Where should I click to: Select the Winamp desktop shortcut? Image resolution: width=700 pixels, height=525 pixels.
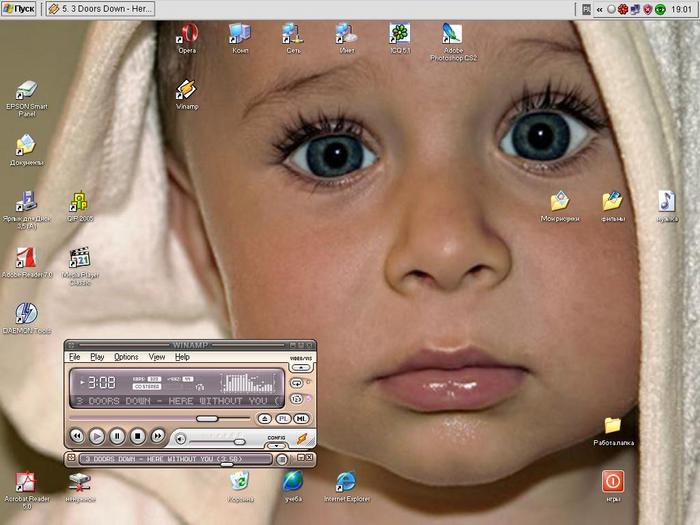point(187,94)
